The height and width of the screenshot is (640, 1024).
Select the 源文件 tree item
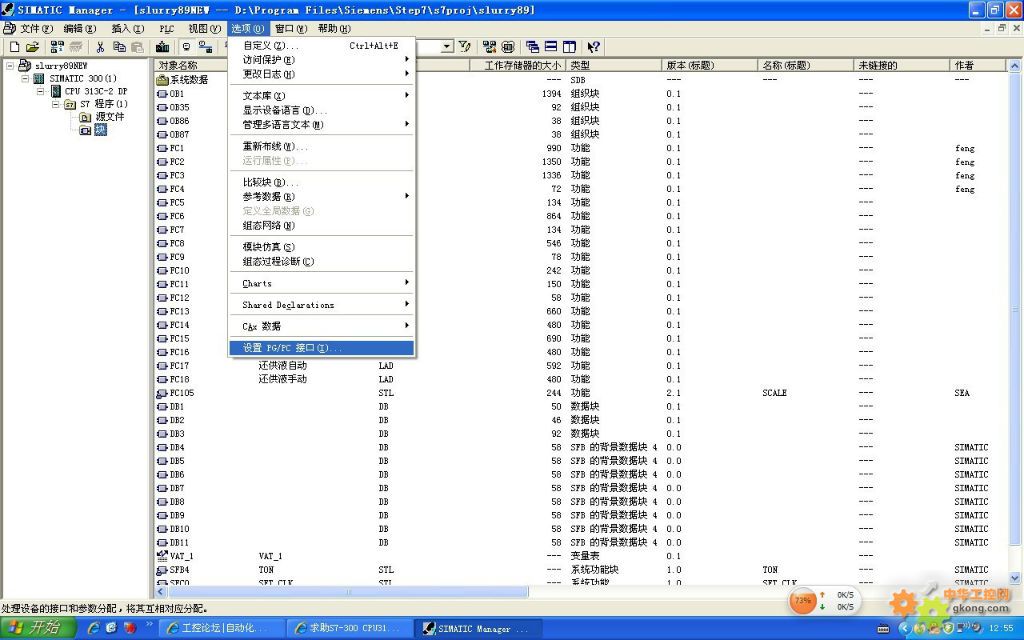[x=110, y=117]
